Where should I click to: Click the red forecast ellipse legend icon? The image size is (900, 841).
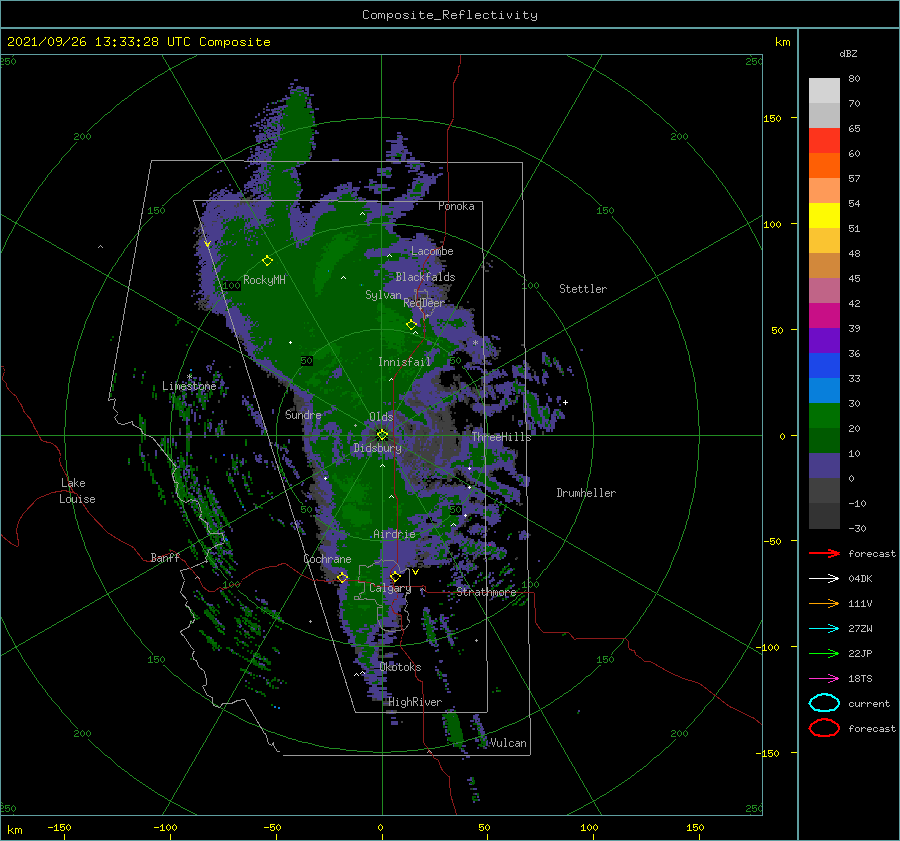coord(824,728)
